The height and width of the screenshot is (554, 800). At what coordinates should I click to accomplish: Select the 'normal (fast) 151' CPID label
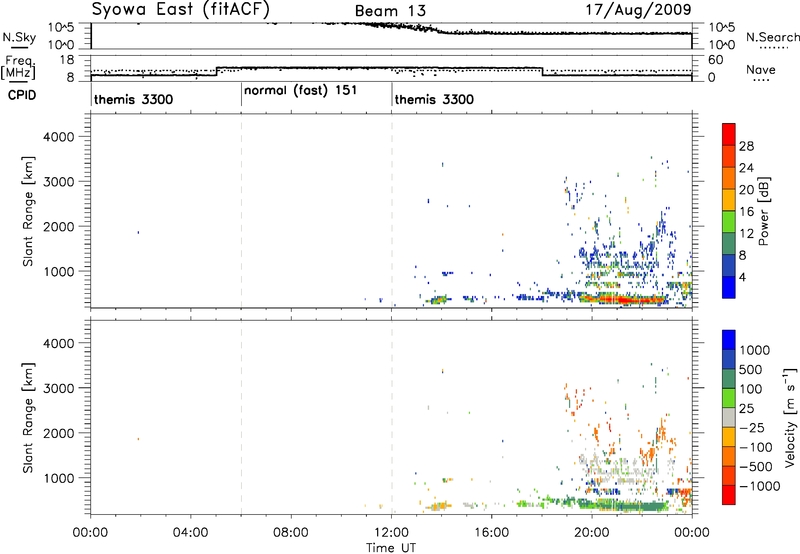click(x=301, y=91)
